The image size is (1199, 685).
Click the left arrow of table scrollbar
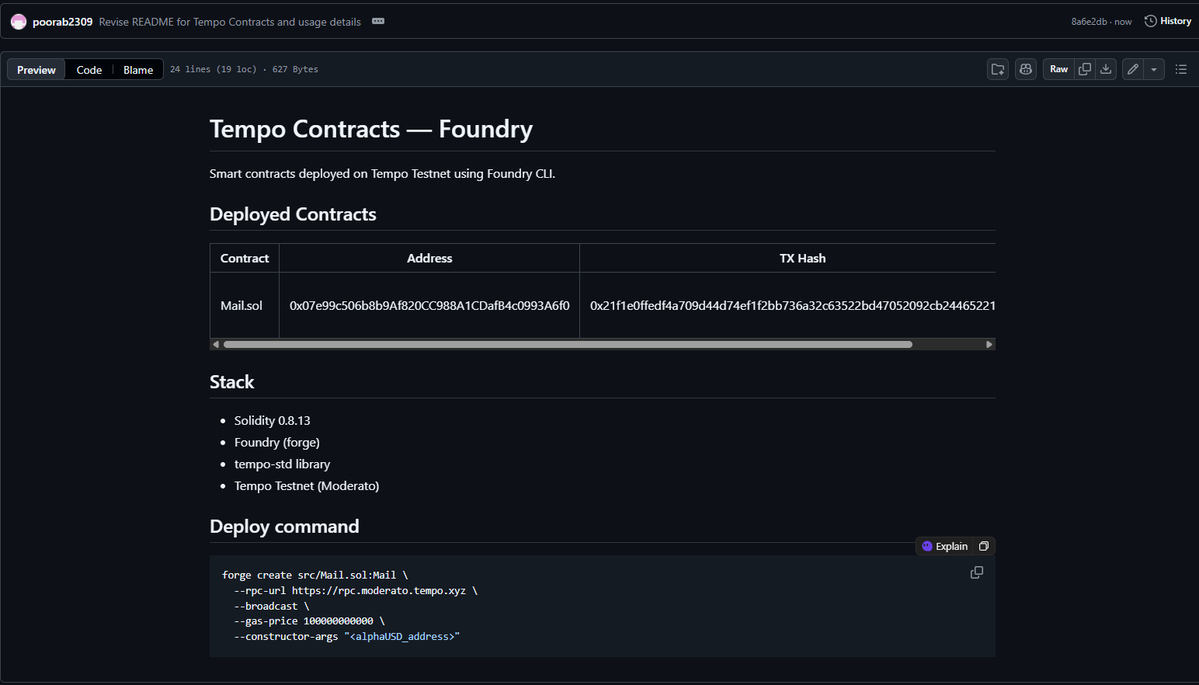click(x=216, y=345)
